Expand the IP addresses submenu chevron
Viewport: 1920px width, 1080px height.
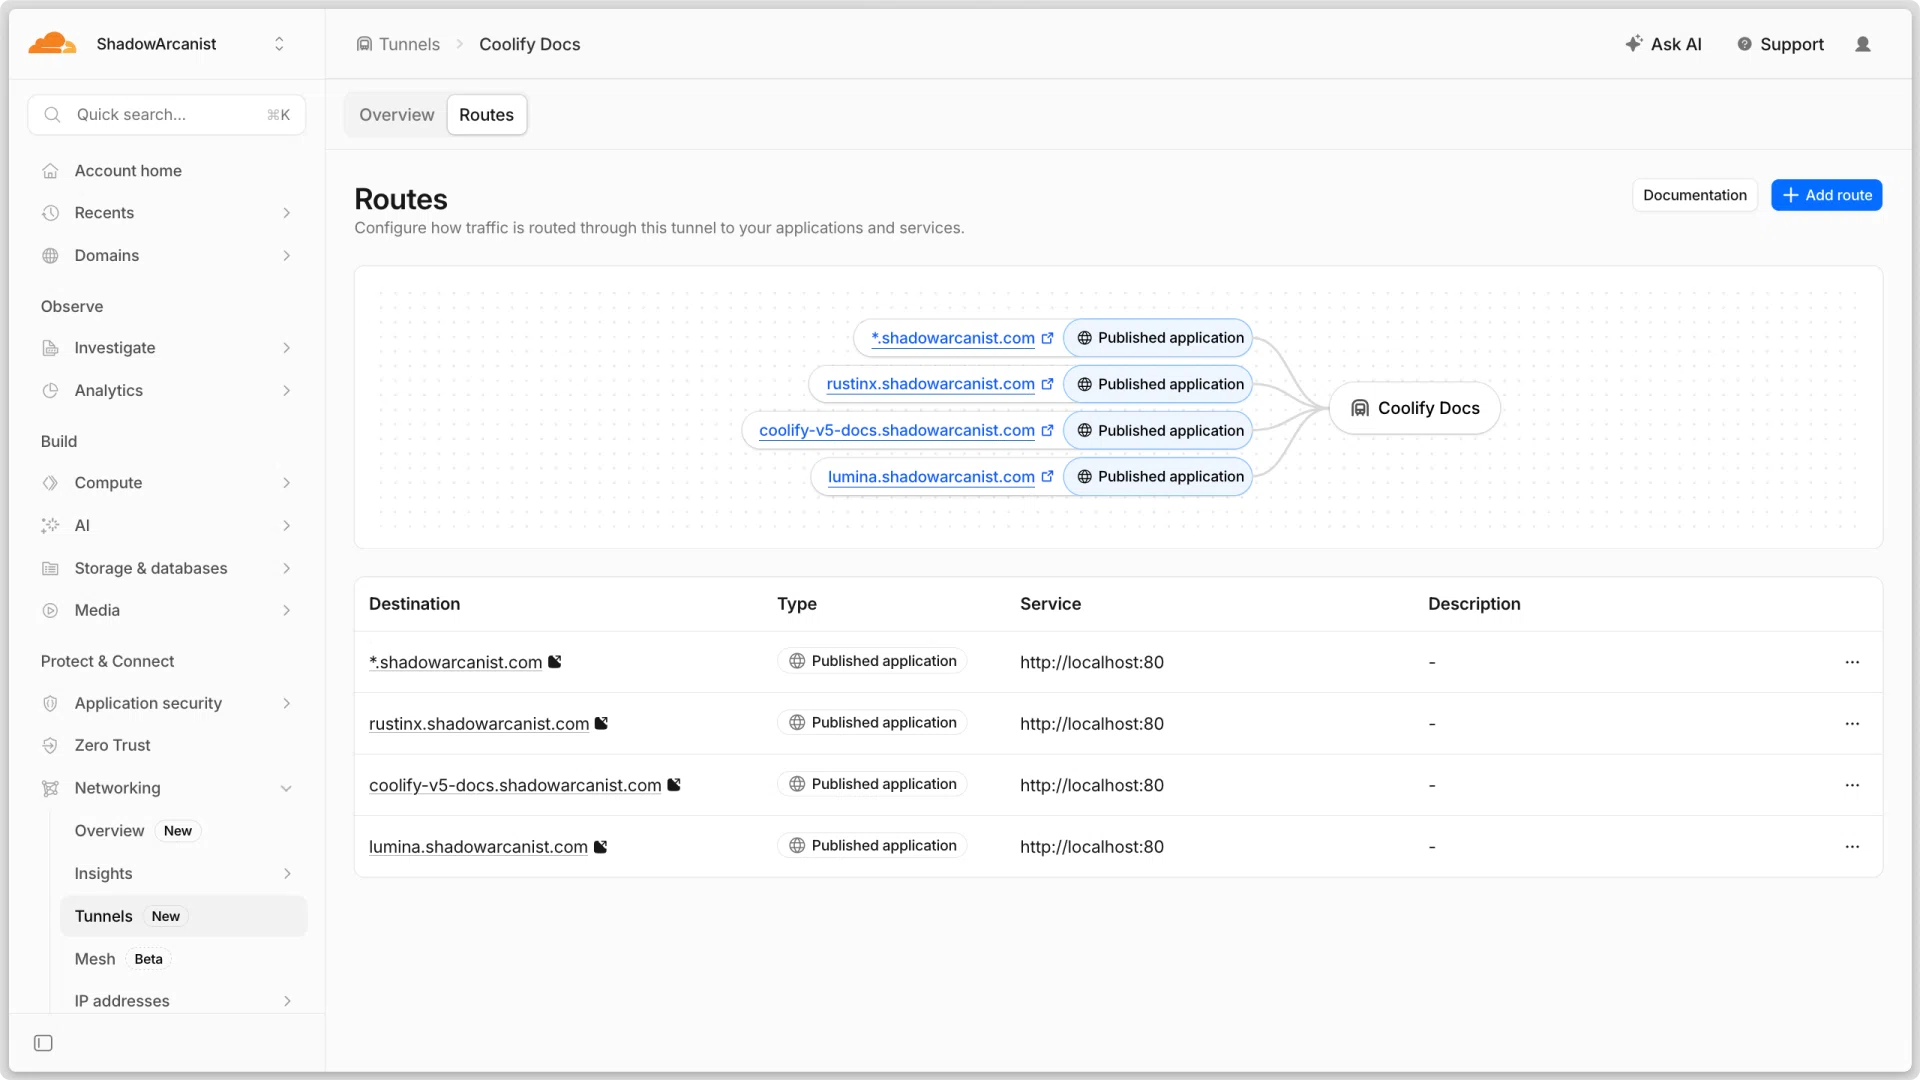point(287,1001)
